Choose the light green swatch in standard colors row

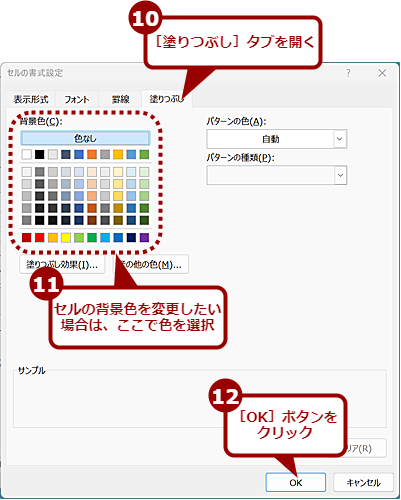tap(79, 237)
